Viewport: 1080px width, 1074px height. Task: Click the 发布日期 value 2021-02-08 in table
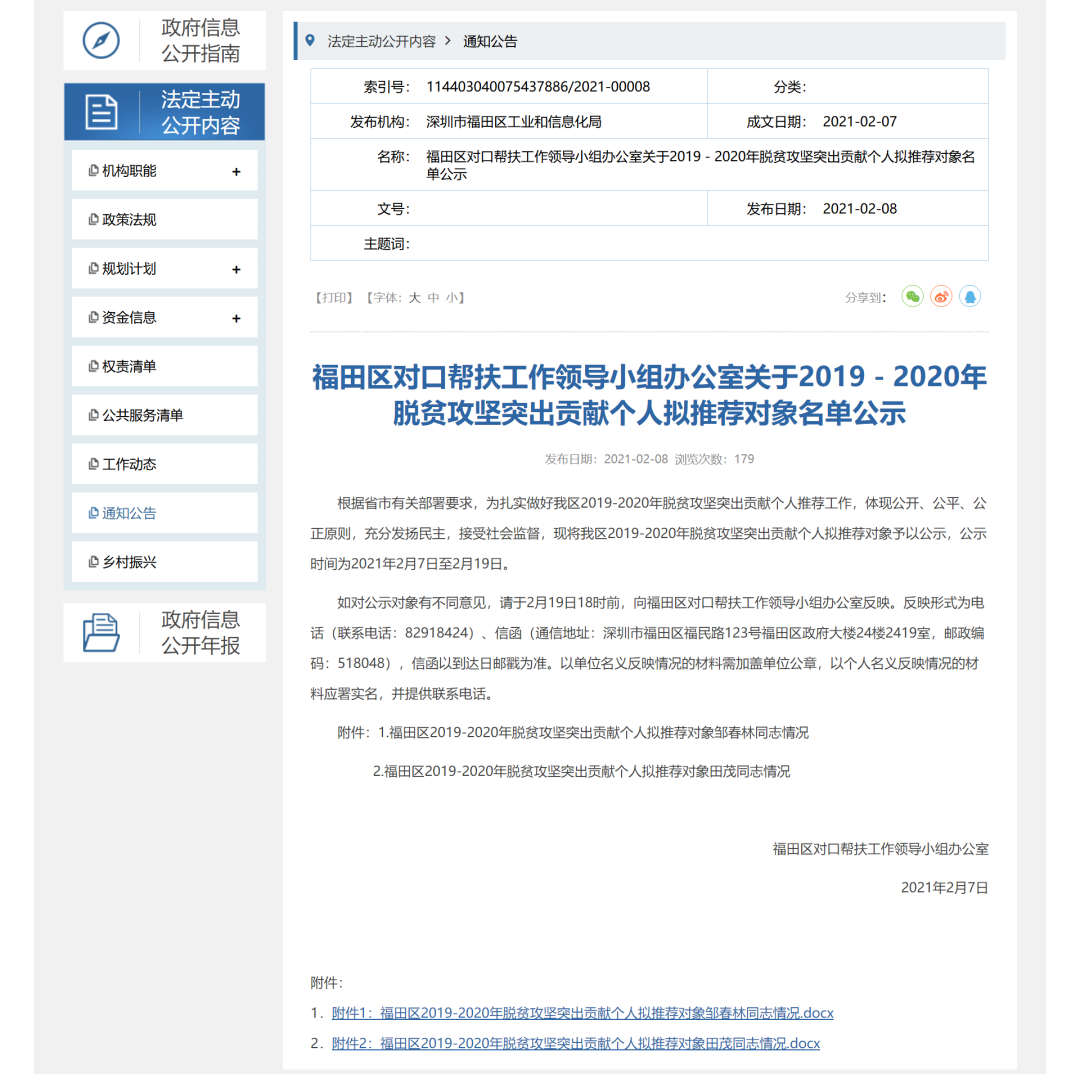tap(860, 209)
